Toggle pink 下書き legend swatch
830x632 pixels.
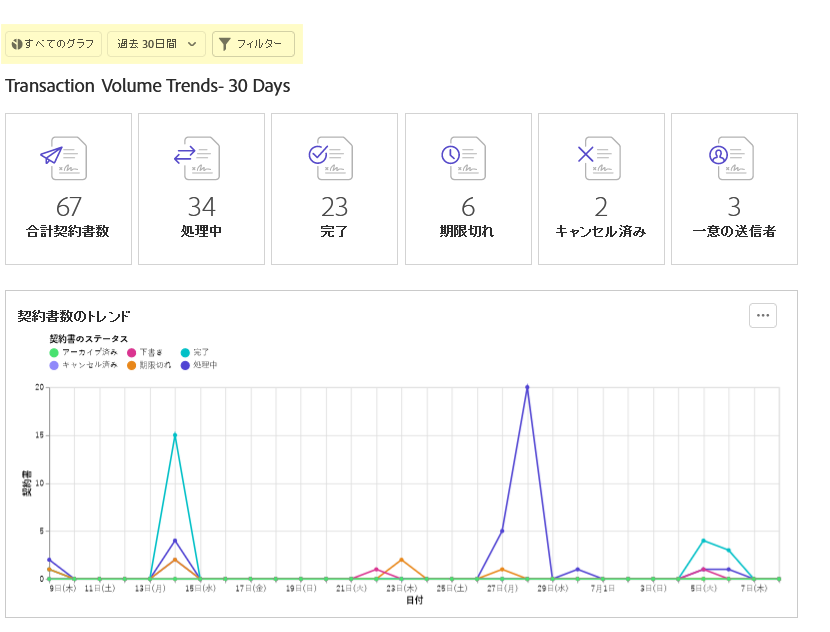(131, 353)
